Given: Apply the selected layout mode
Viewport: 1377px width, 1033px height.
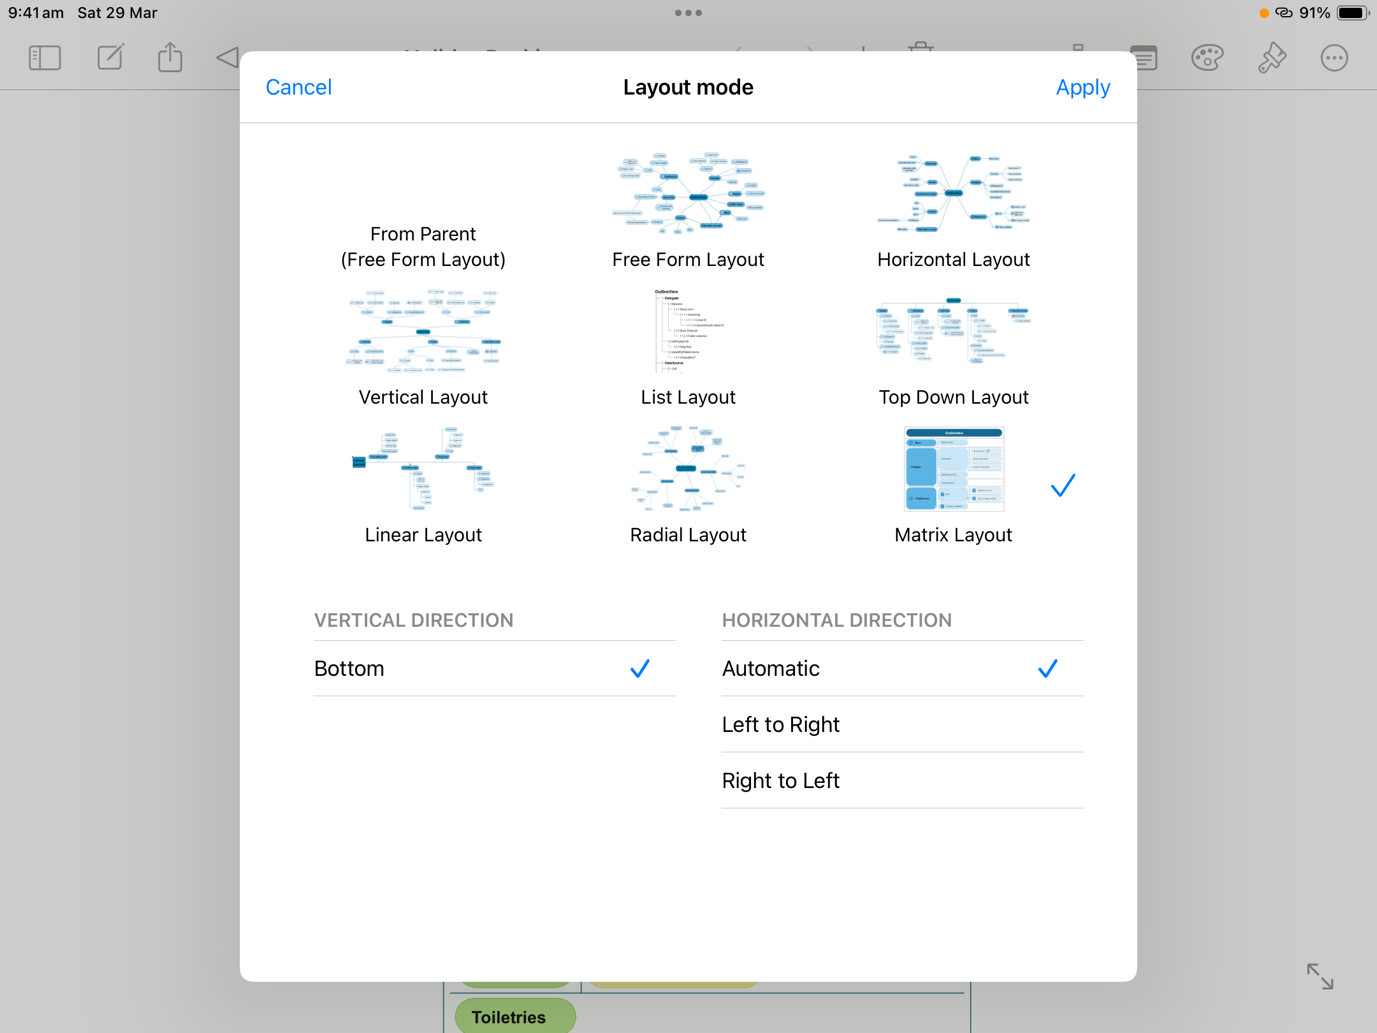Looking at the screenshot, I should 1082,87.
